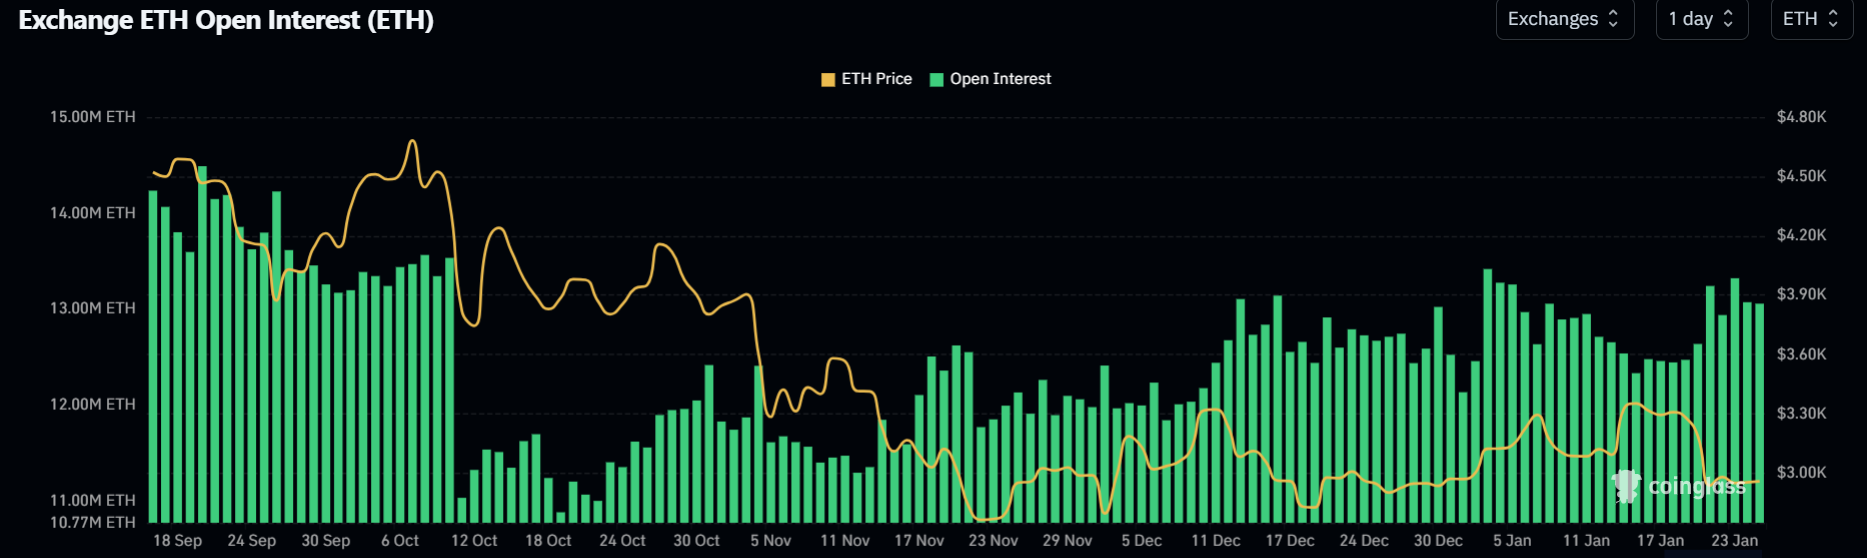Click the yellow ETH Price legend swatch
This screenshot has height=558, width=1867.
(828, 80)
